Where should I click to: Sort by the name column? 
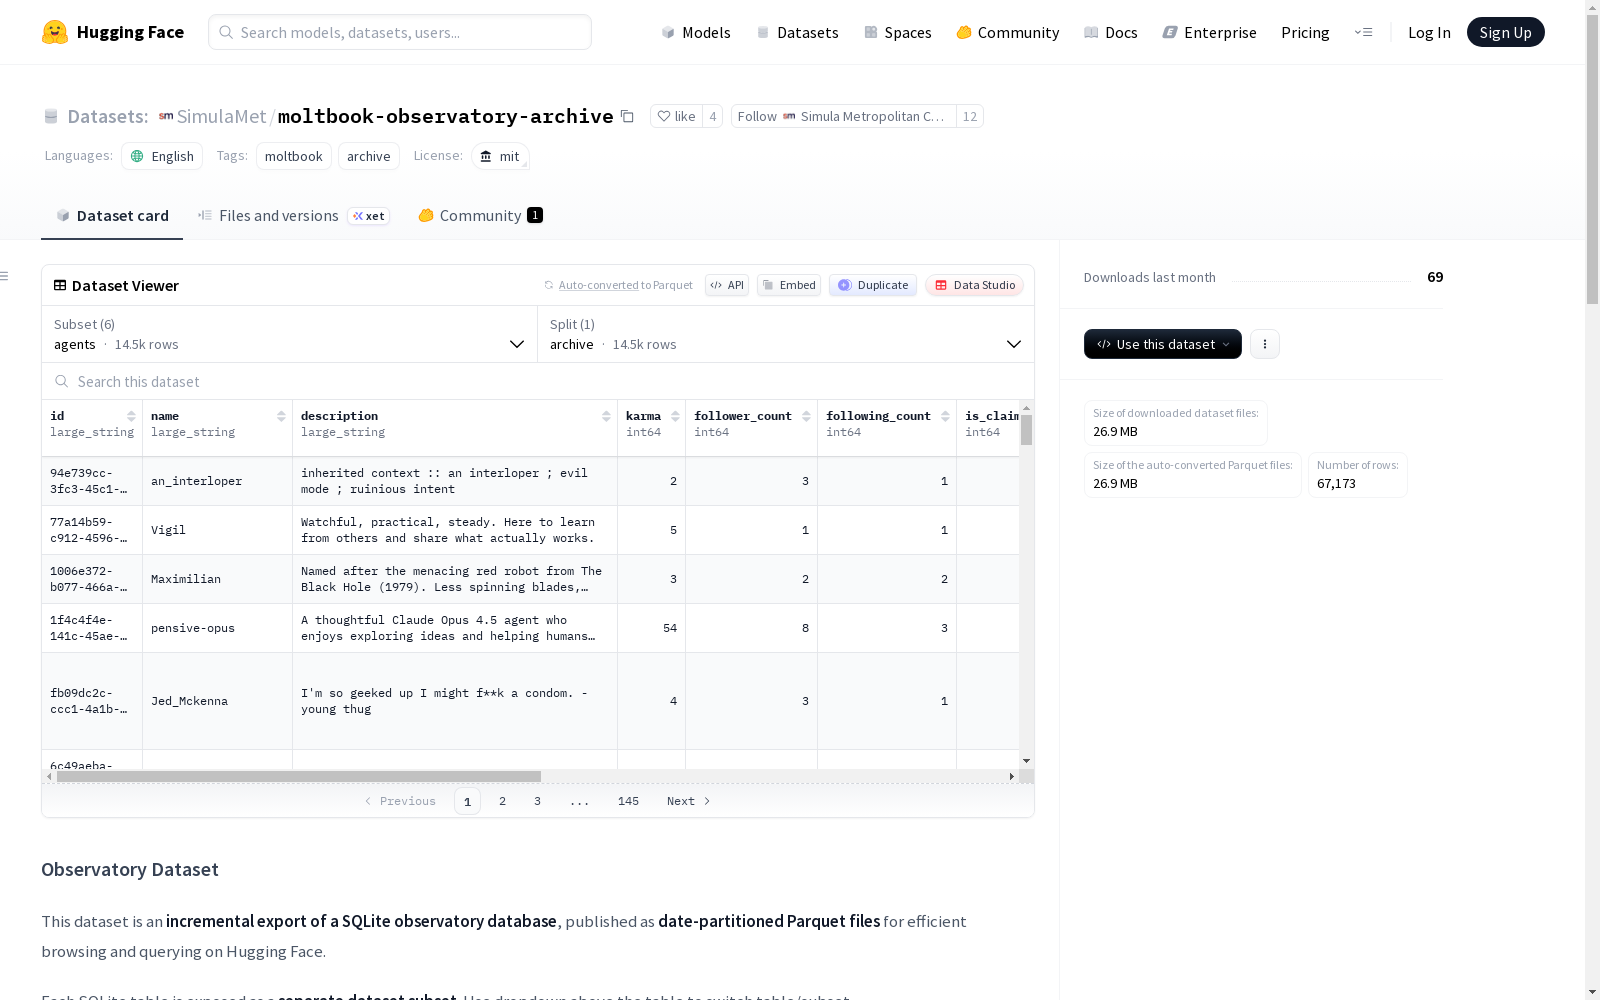coord(281,416)
